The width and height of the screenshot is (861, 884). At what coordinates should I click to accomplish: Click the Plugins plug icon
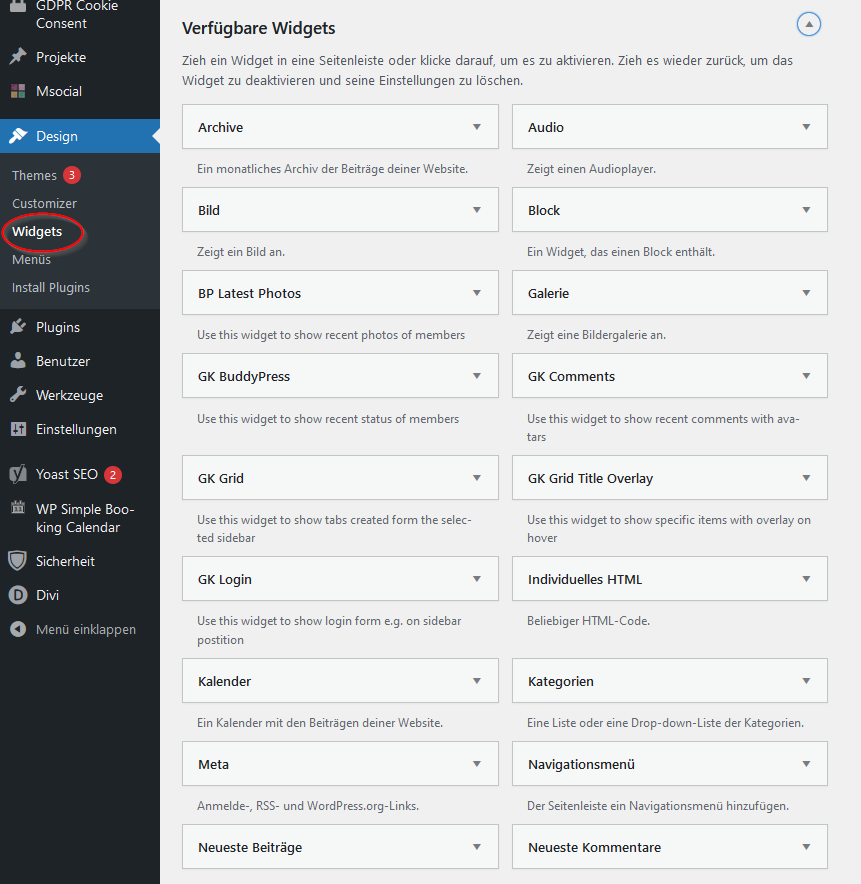tap(18, 327)
